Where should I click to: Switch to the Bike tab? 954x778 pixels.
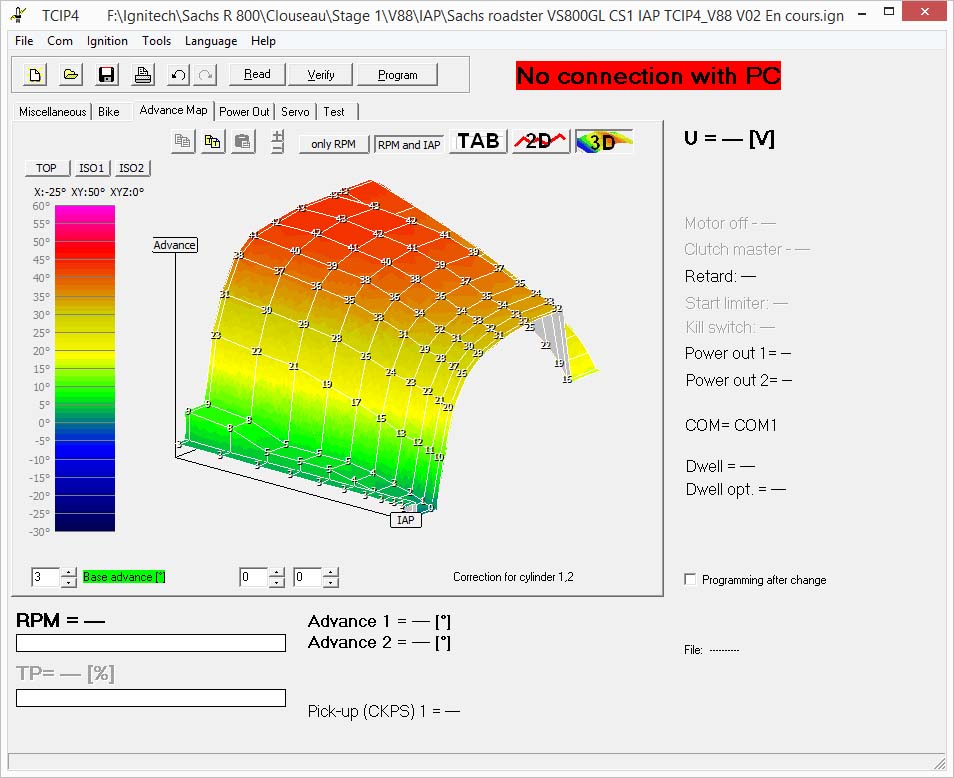tap(109, 112)
